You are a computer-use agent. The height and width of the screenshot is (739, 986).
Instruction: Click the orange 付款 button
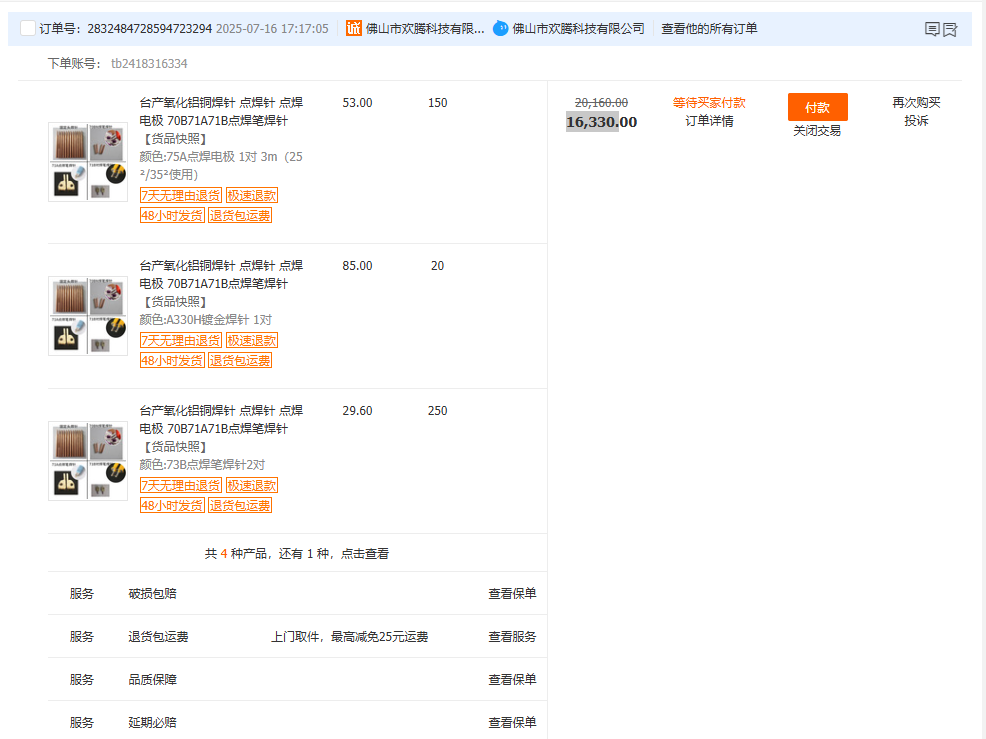[x=817, y=107]
